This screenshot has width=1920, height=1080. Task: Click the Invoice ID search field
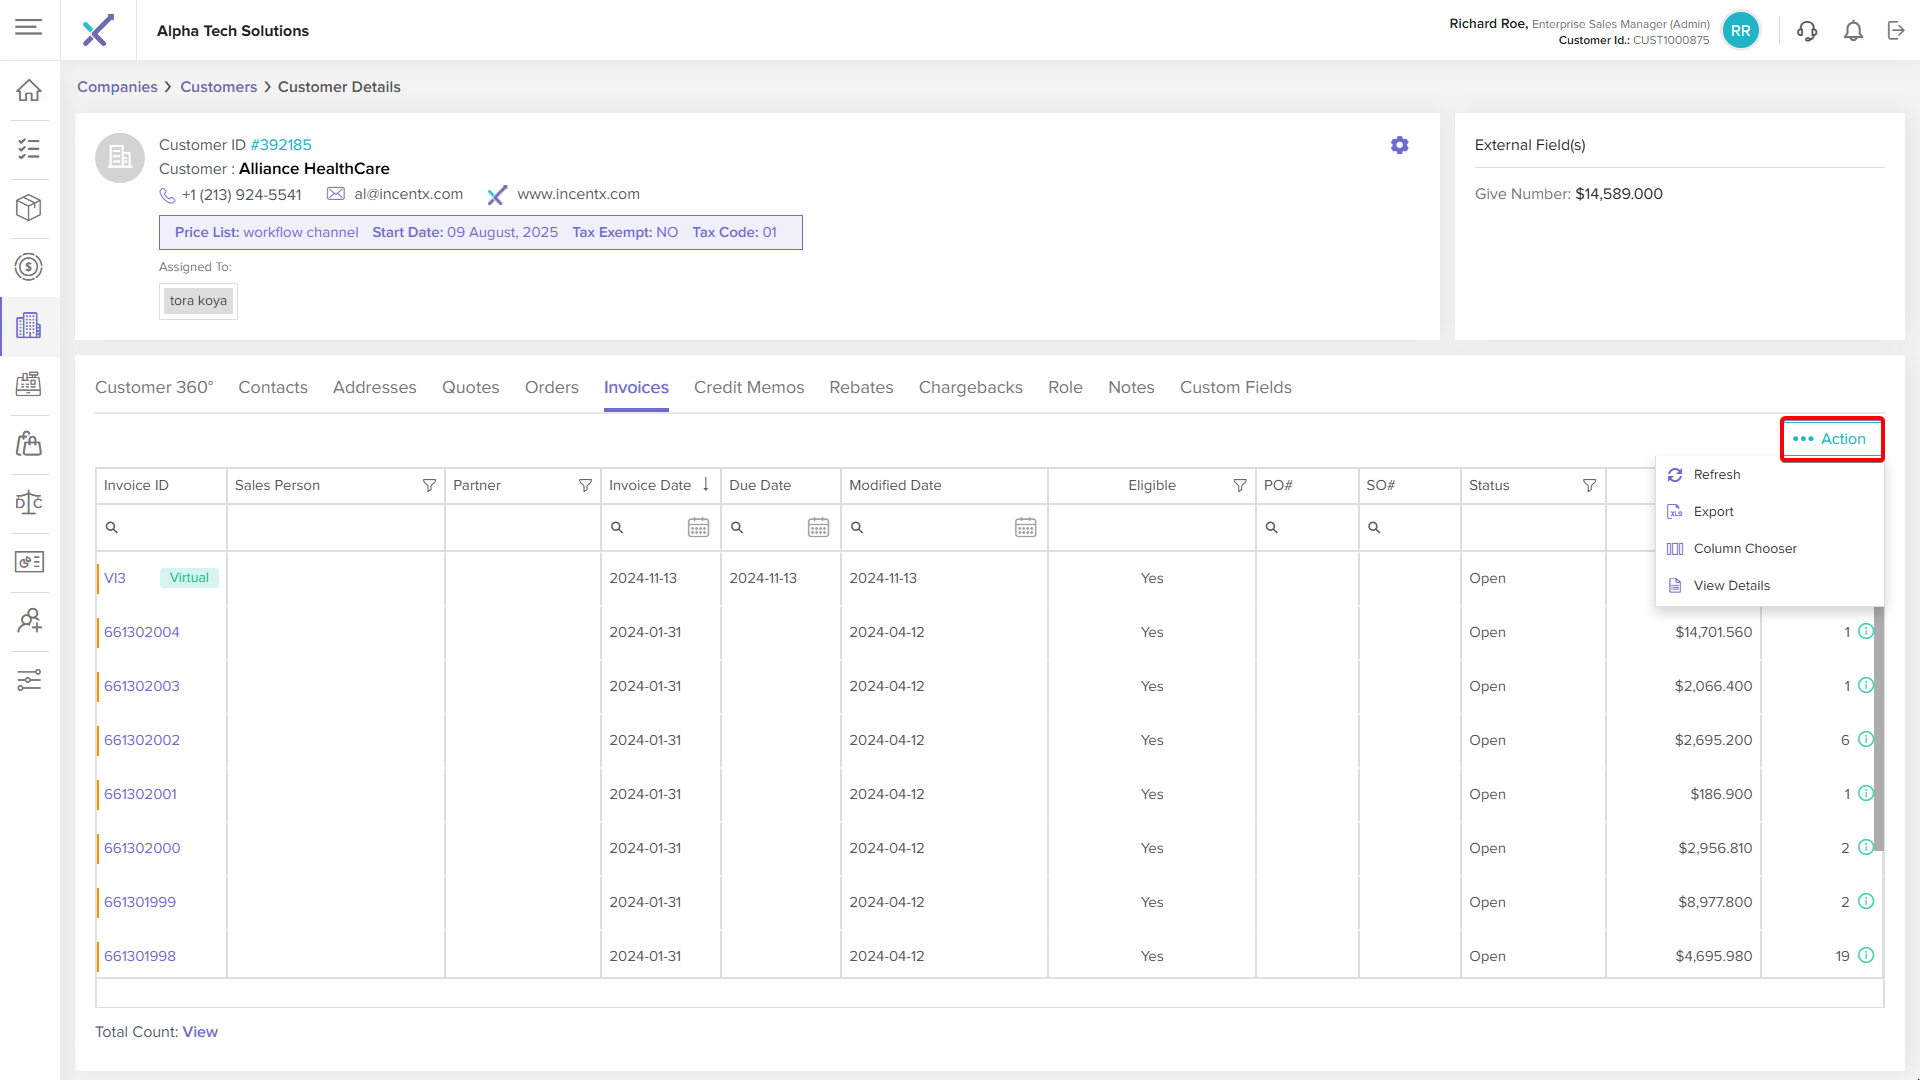(165, 527)
